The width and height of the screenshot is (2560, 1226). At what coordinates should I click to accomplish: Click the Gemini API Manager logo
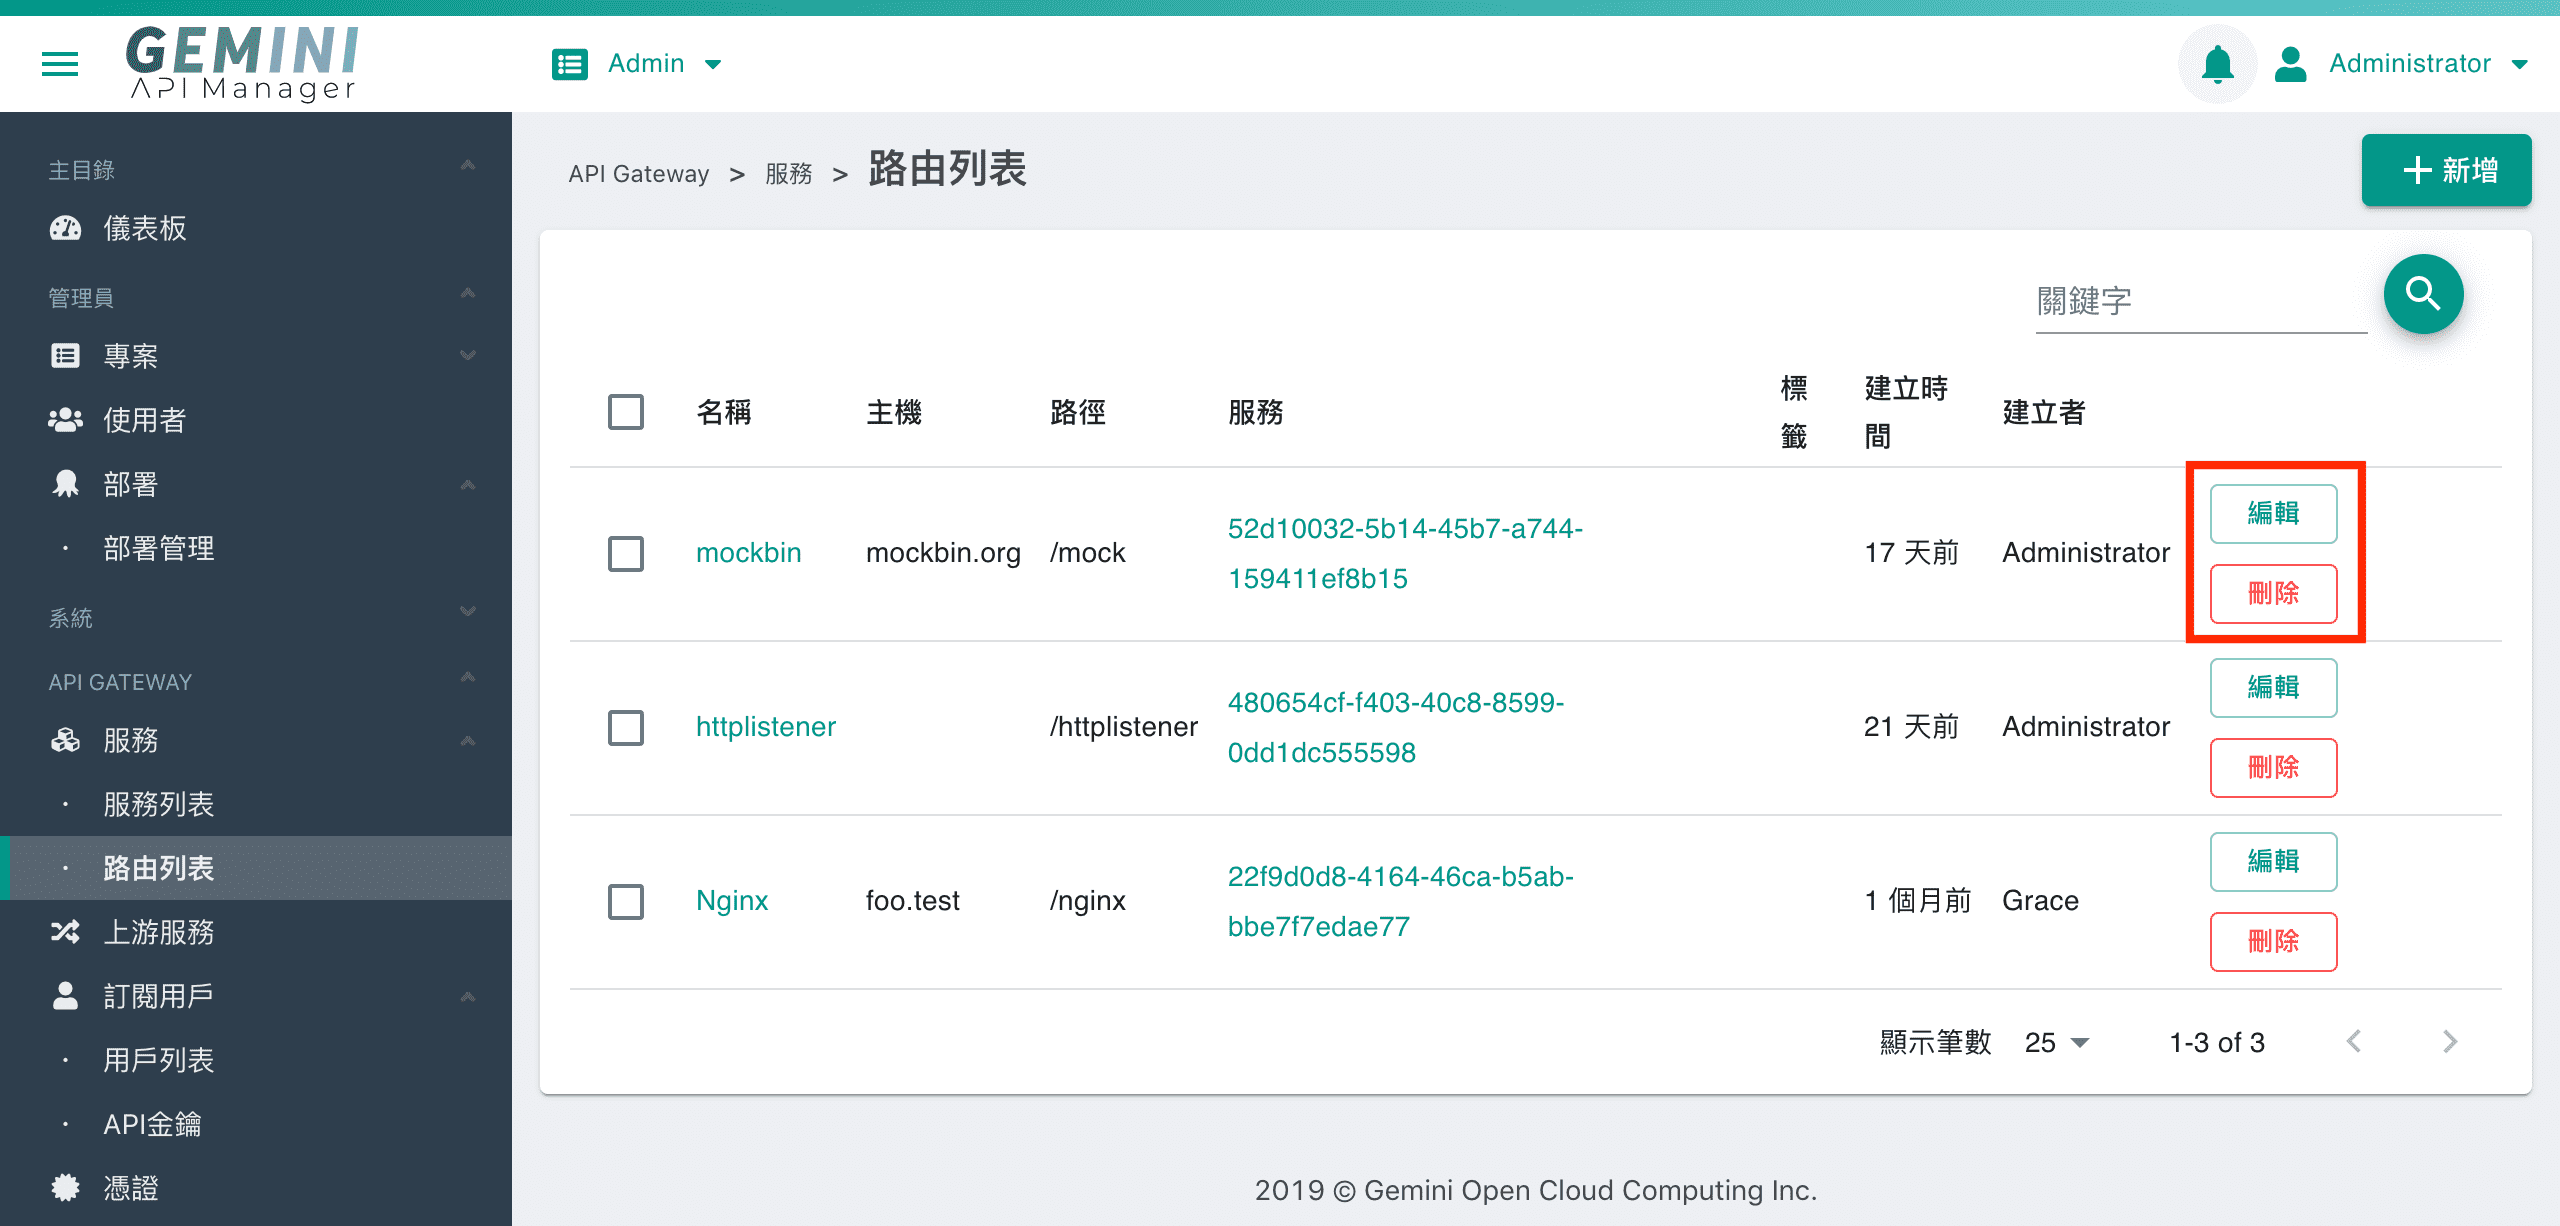click(242, 63)
